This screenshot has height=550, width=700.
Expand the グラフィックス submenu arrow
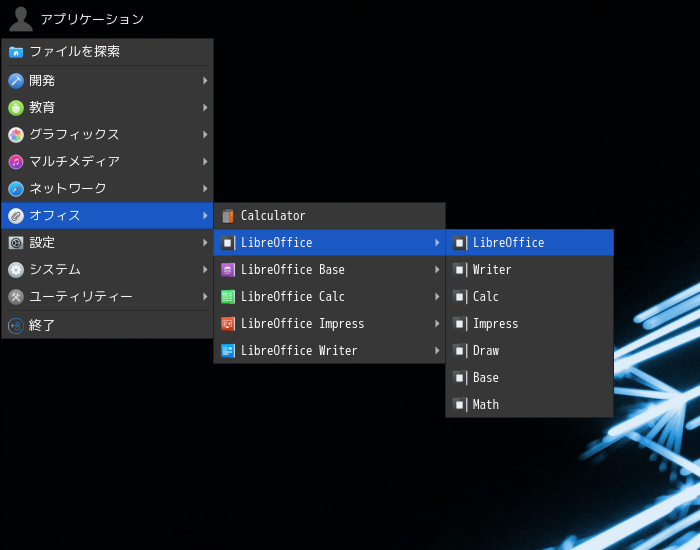click(x=205, y=135)
